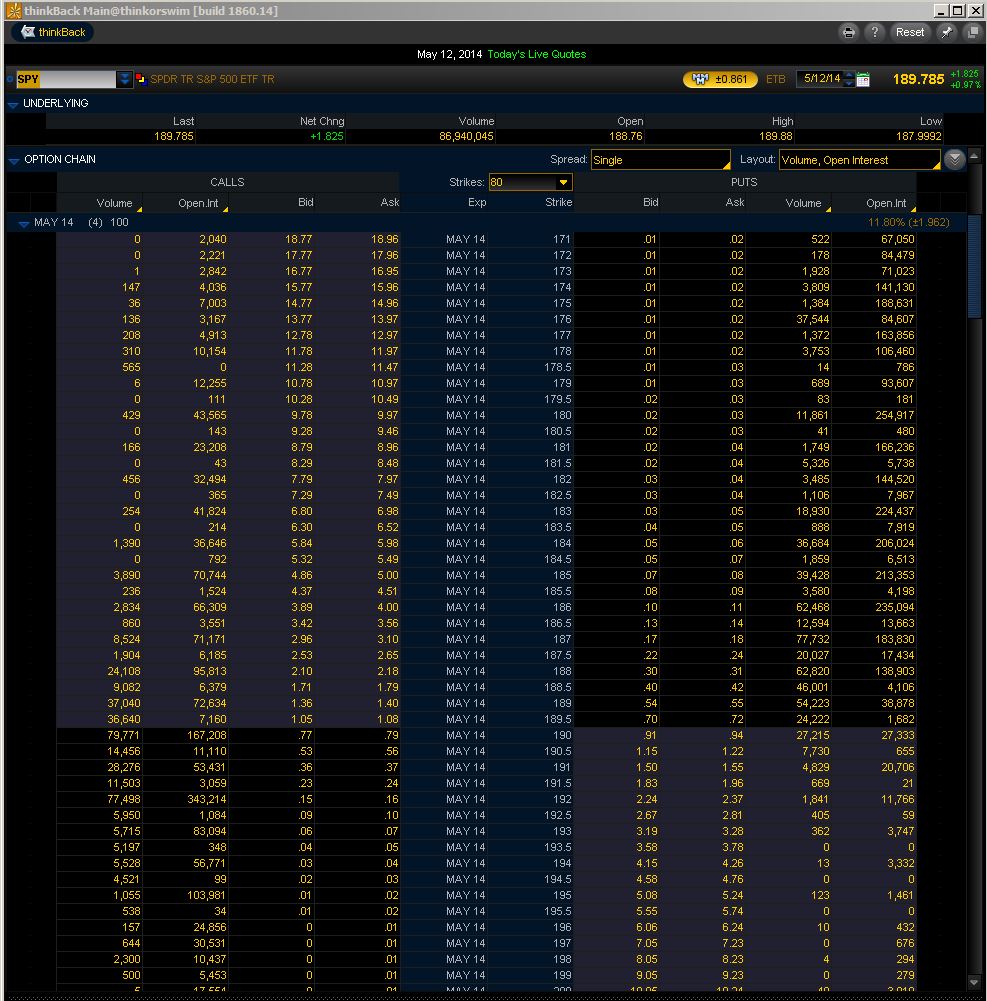Click the call open interest 343,214

206,799
